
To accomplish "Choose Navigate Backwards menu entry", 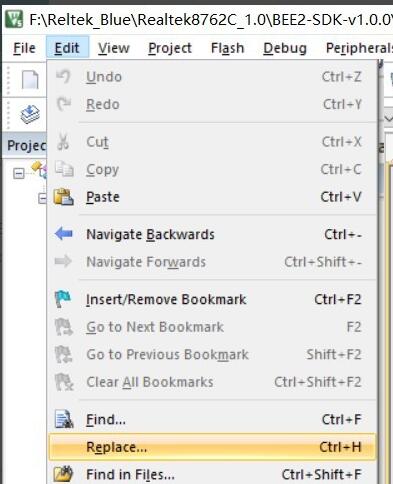I will [212, 234].
